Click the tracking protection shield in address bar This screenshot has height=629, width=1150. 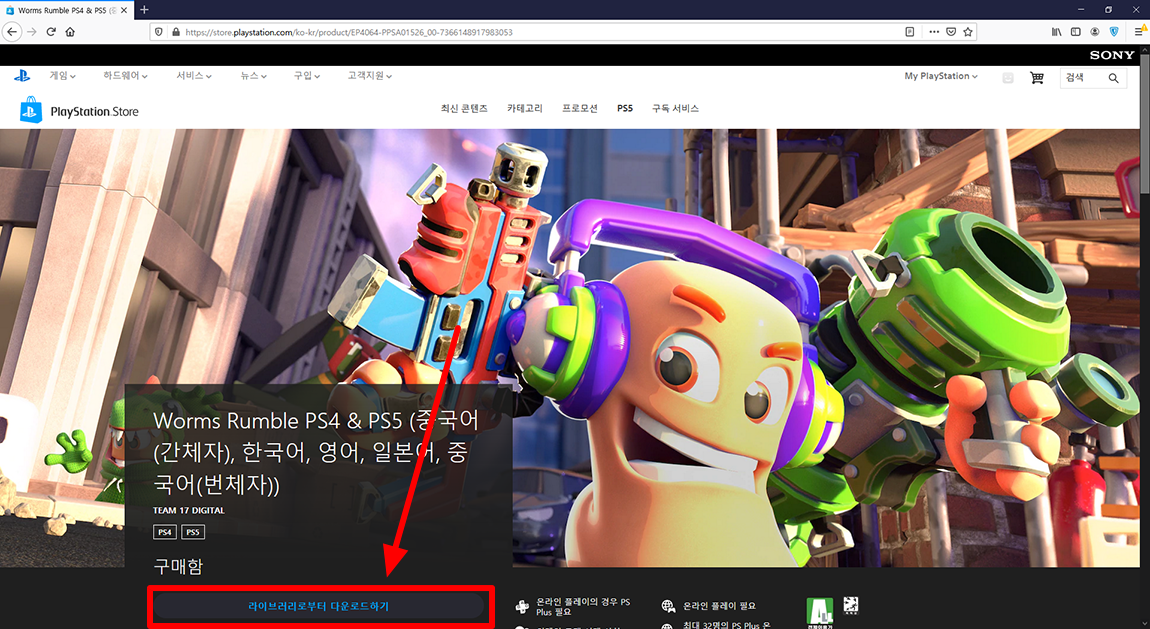coord(158,32)
